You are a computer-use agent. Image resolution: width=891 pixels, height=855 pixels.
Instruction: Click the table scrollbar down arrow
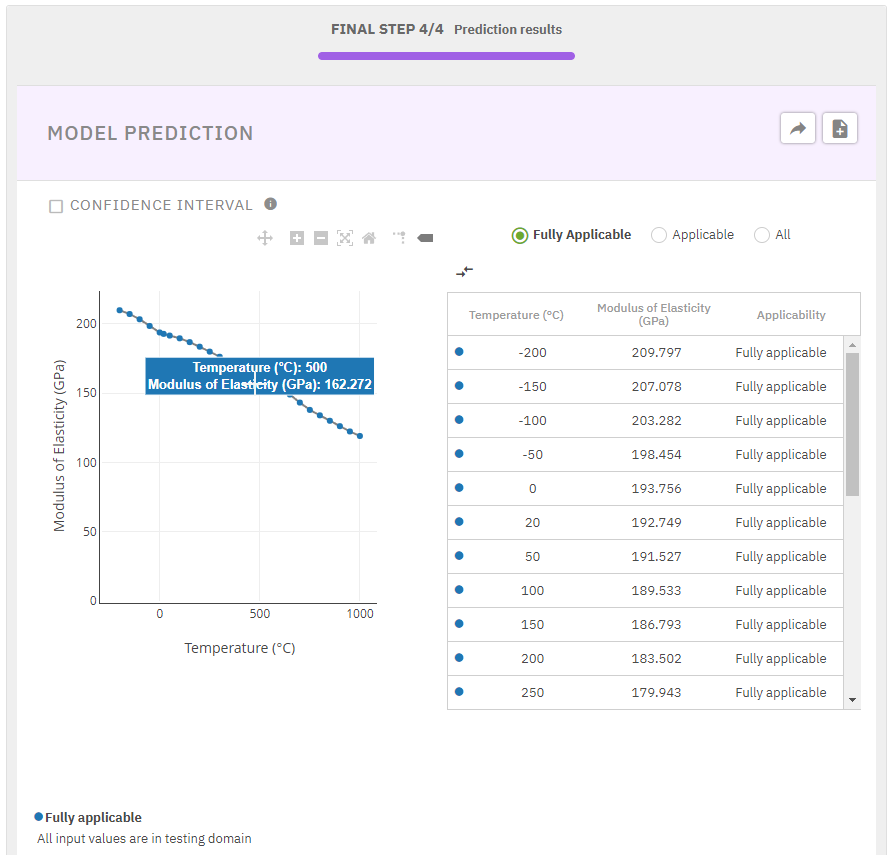[852, 700]
